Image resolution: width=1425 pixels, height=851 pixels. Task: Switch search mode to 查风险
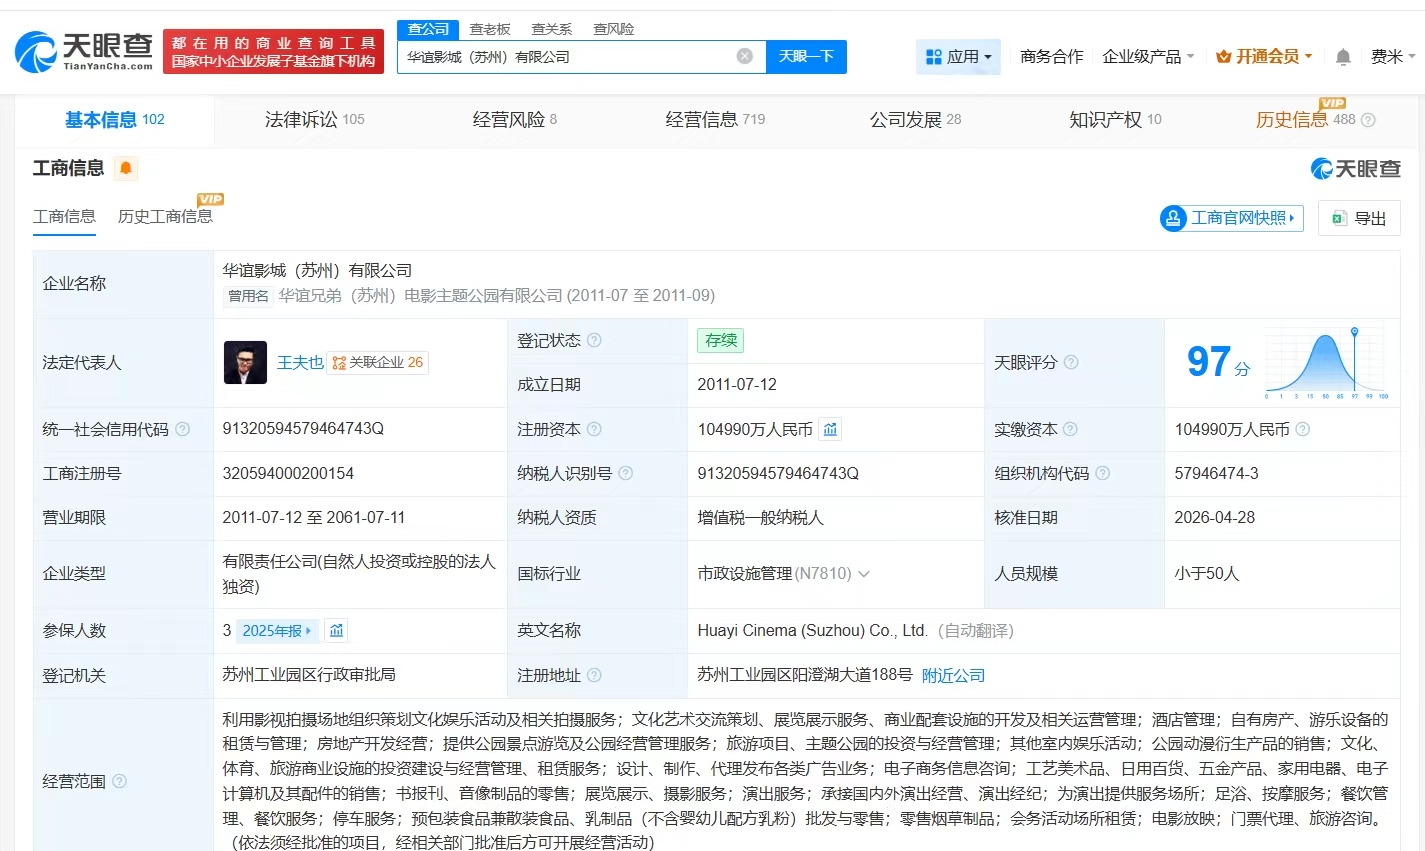pyautogui.click(x=614, y=29)
